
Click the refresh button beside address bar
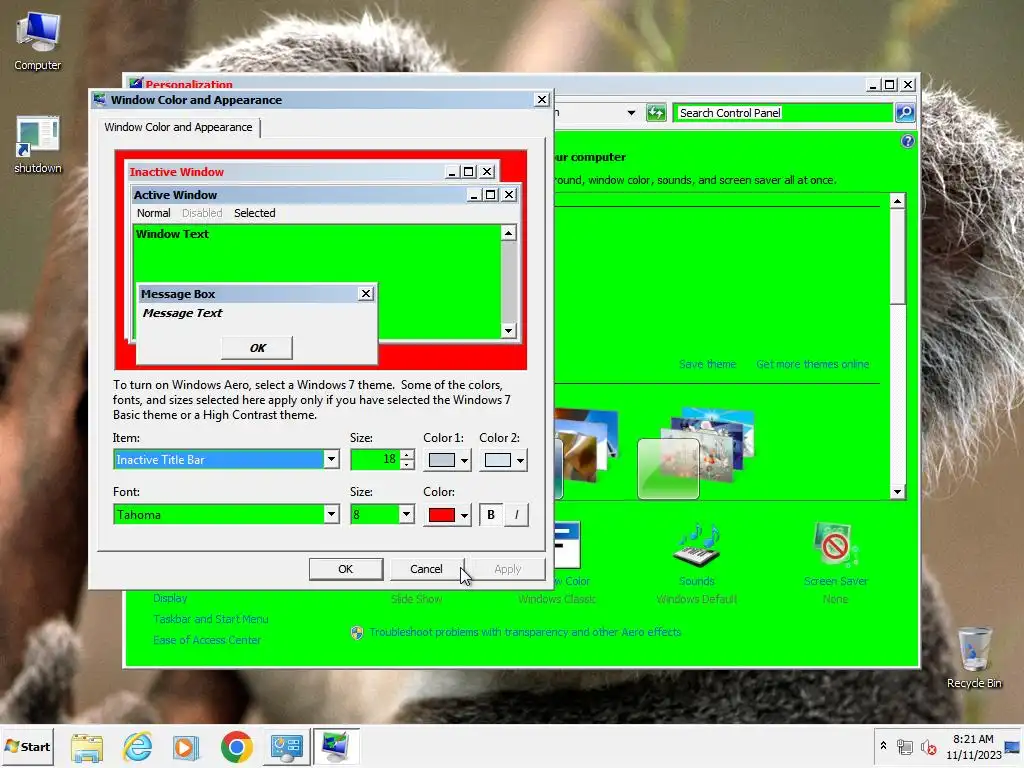[x=656, y=112]
